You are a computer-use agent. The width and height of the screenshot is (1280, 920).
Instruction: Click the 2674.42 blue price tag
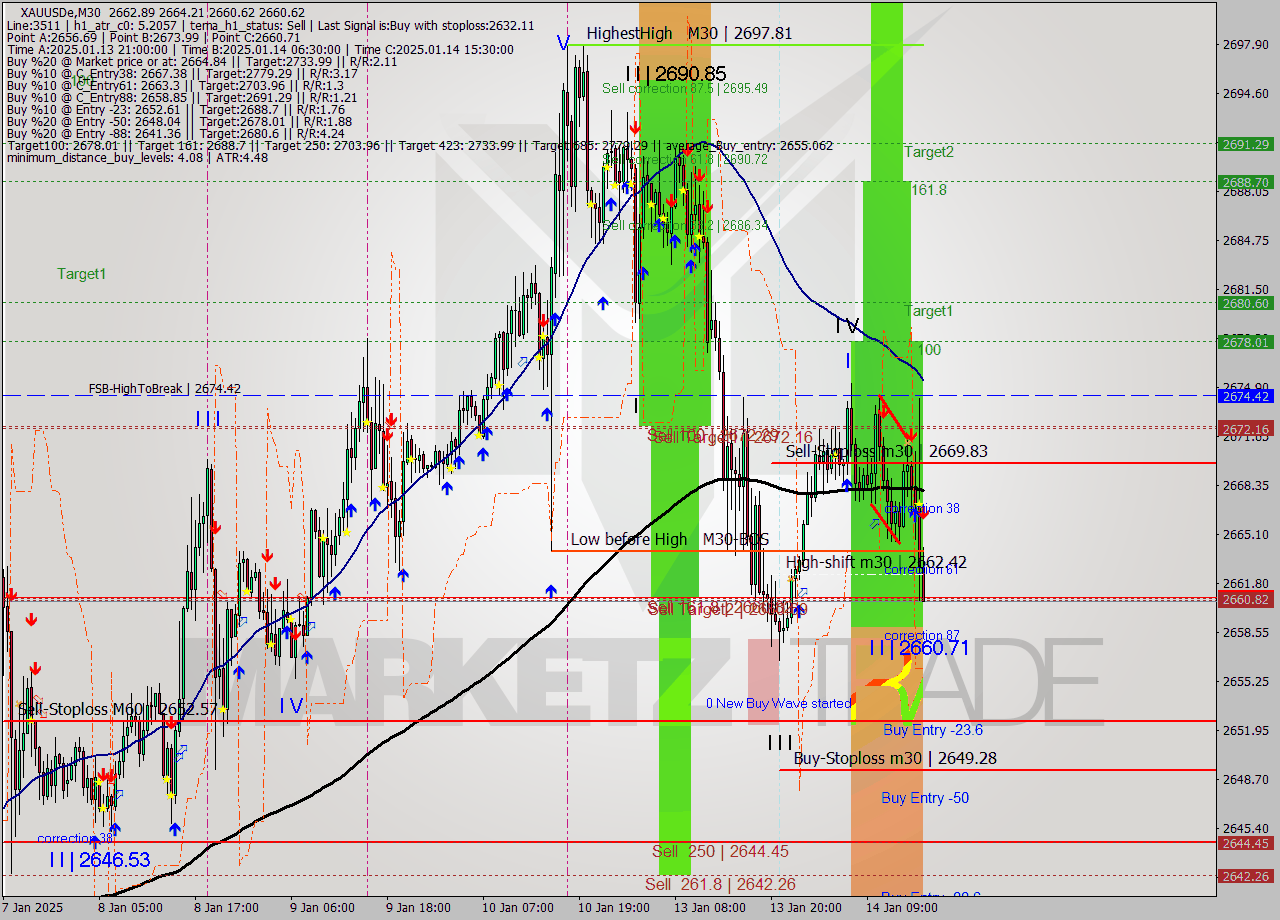1246,396
